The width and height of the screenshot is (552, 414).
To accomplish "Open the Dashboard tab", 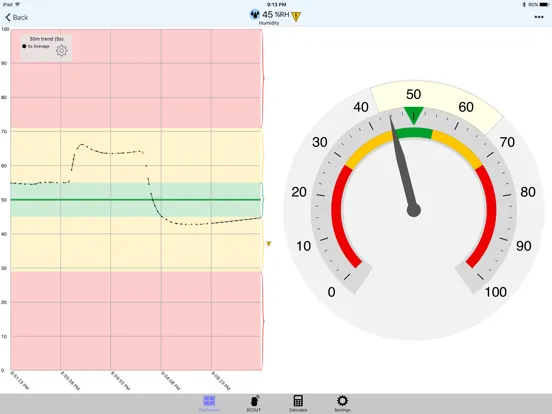I will click(209, 403).
